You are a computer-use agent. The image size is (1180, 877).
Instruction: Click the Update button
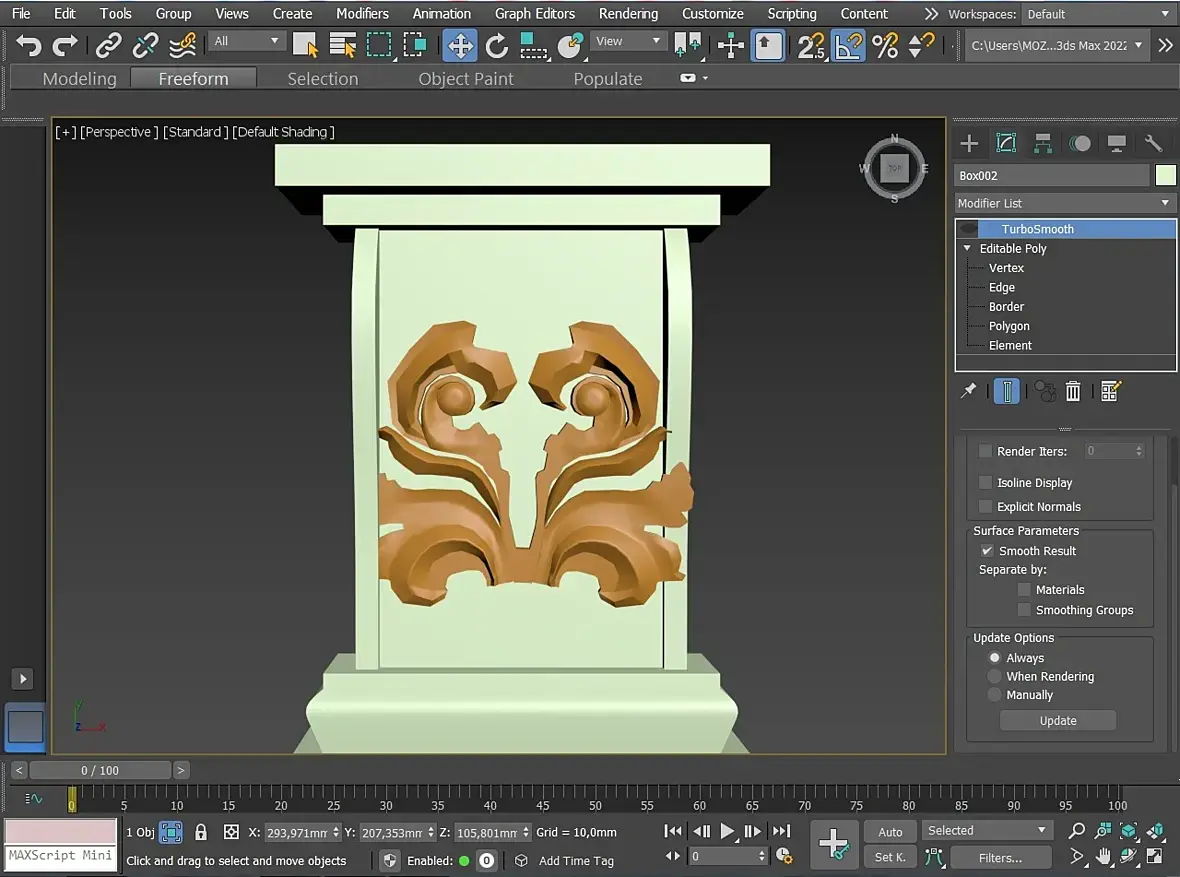tap(1057, 721)
